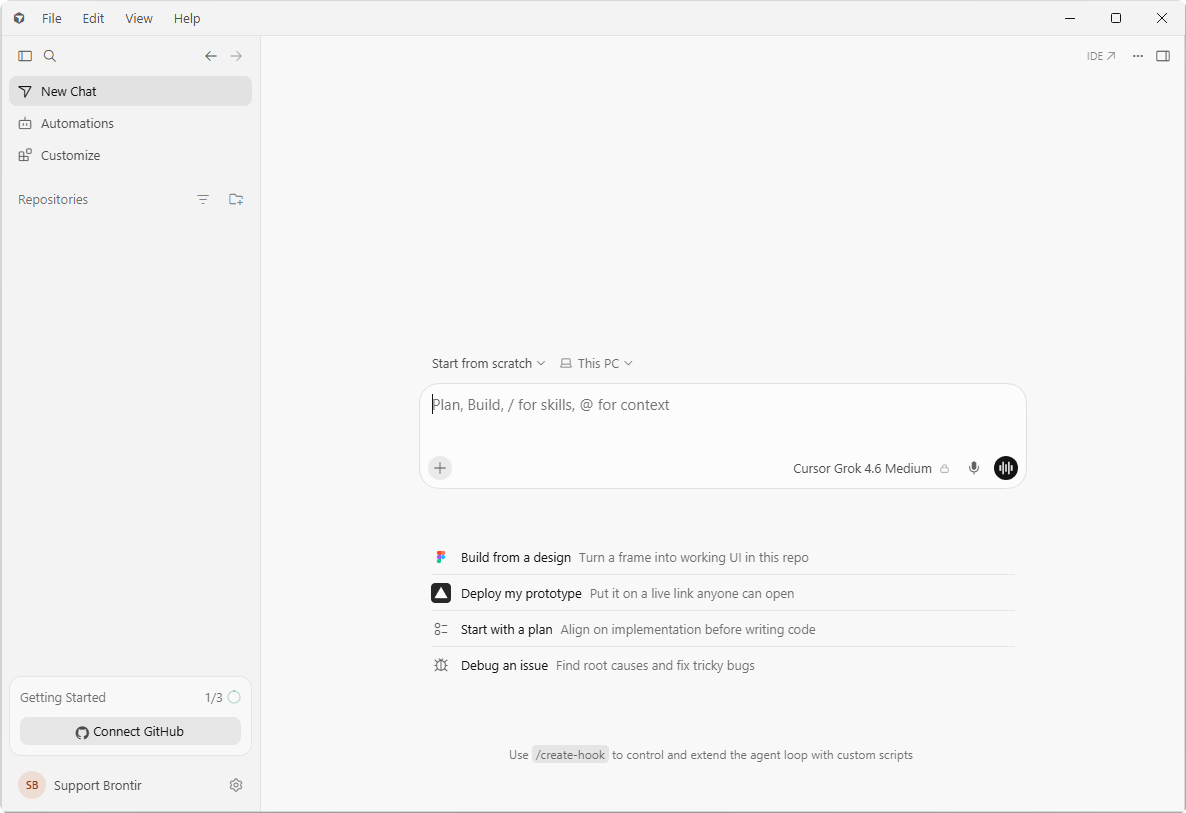Click the bug debug icon
The width and height of the screenshot is (1186, 813).
point(441,666)
